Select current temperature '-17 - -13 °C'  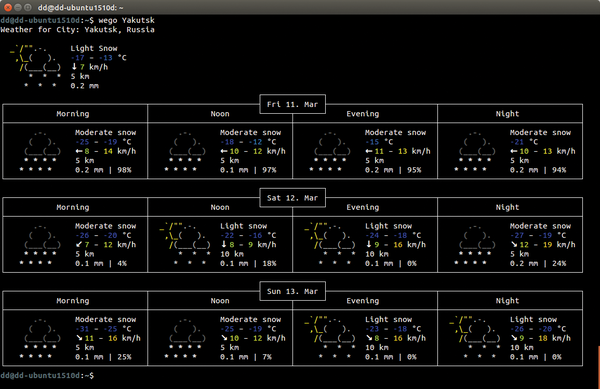[98, 58]
